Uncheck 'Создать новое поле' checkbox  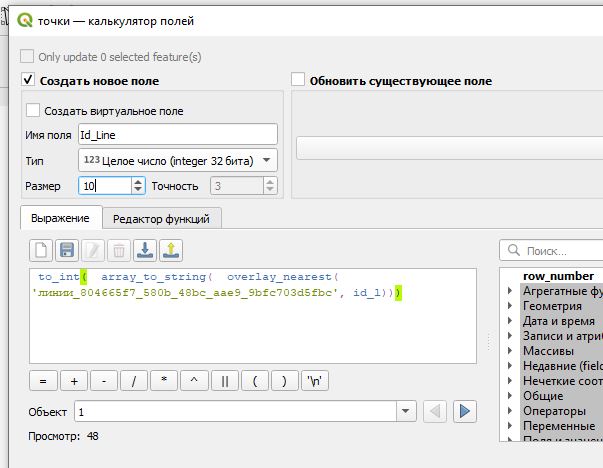28,80
